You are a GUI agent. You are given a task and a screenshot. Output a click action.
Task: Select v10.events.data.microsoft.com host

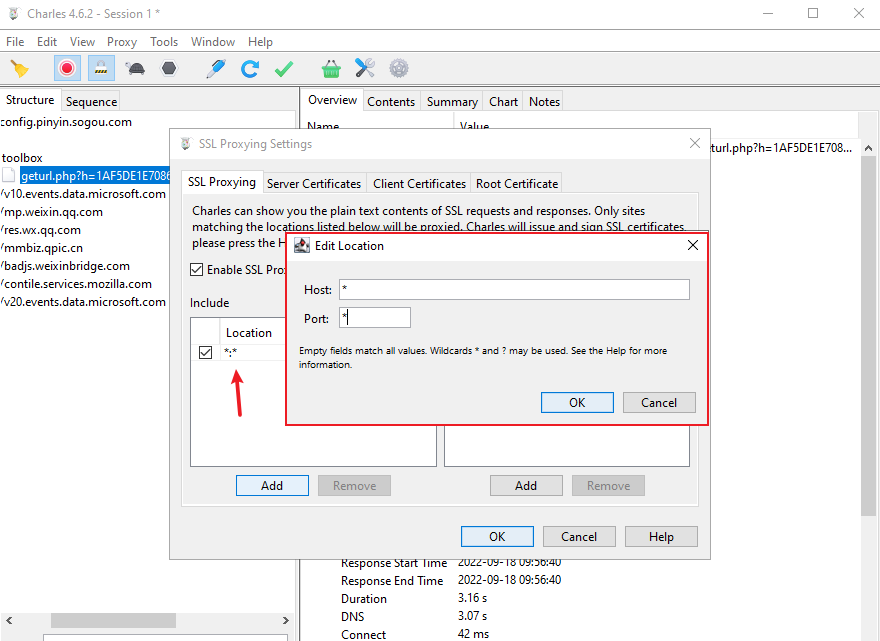[x=84, y=194]
